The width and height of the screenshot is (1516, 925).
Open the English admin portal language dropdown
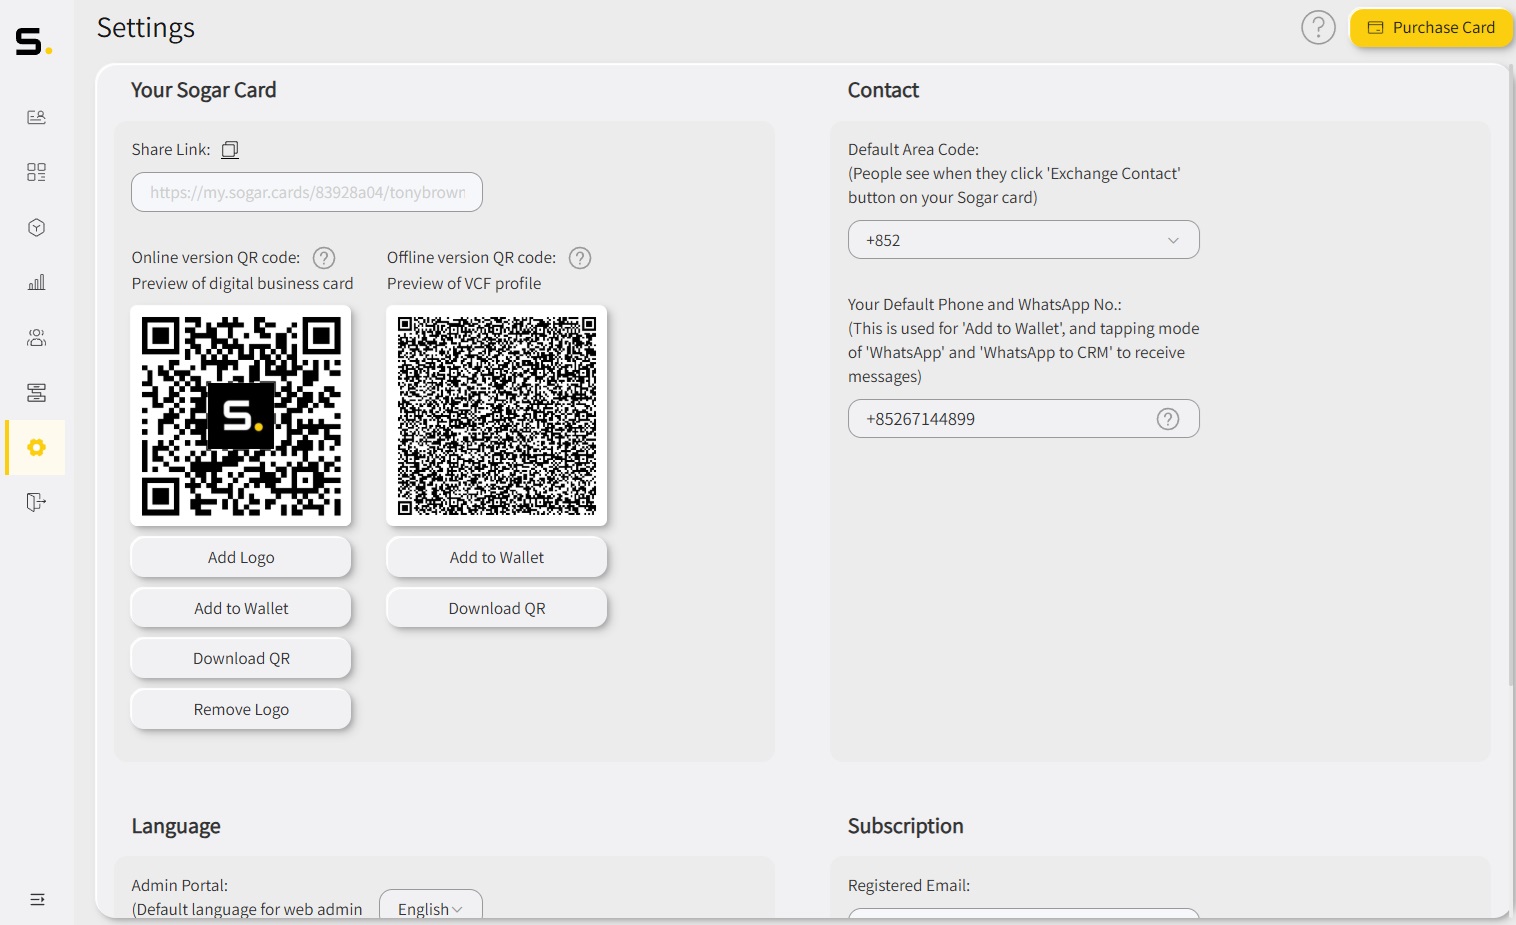coord(431,905)
